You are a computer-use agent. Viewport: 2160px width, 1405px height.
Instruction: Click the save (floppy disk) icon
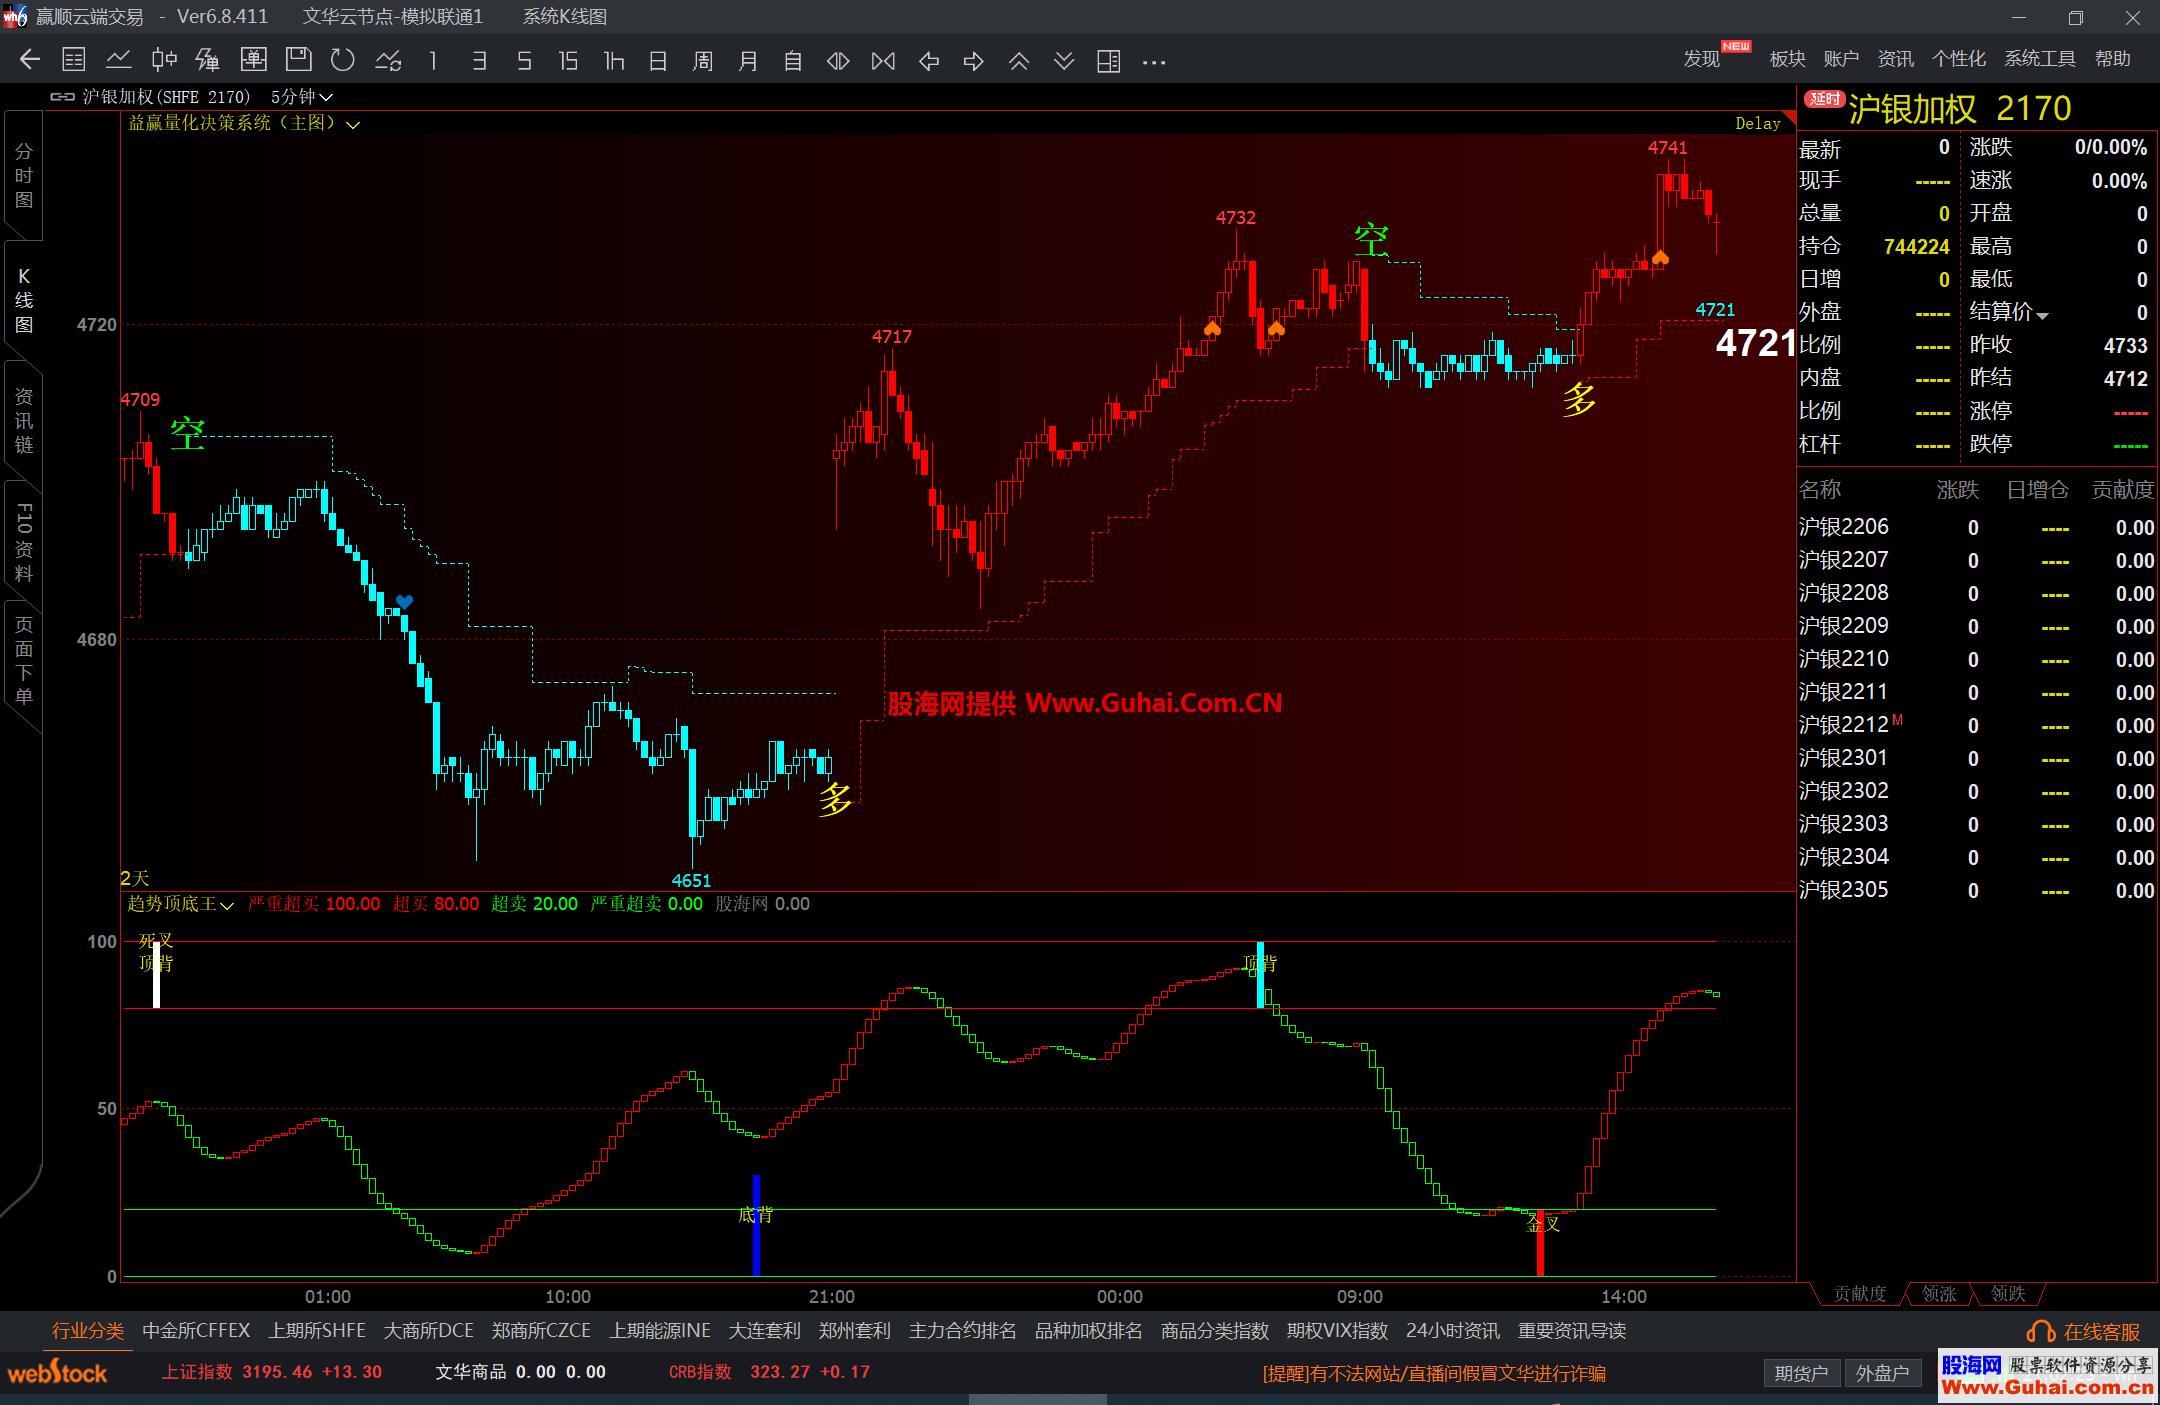(x=298, y=61)
